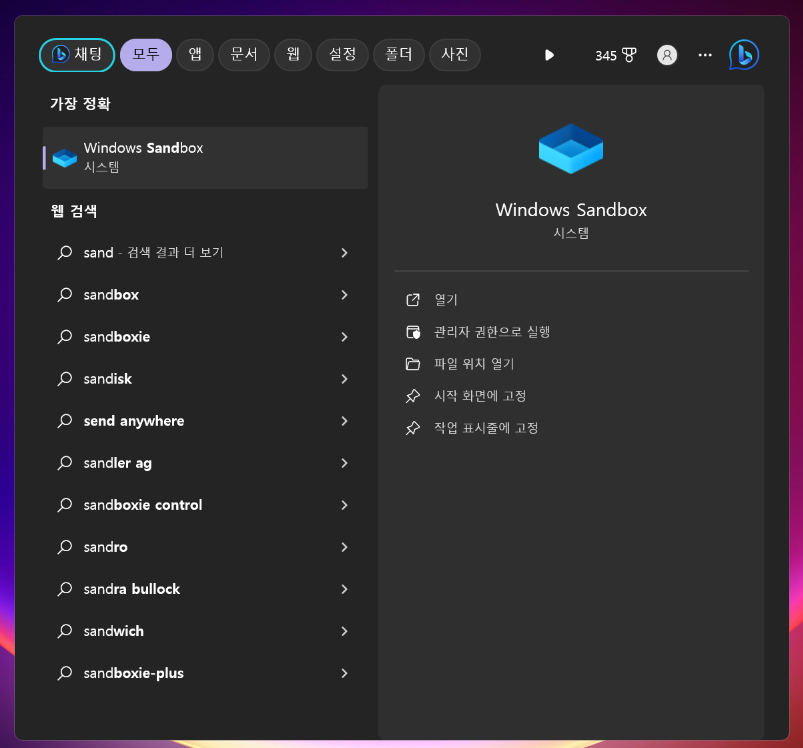
Task: Click the Windows Sandbox icon in results list
Action: (x=65, y=158)
